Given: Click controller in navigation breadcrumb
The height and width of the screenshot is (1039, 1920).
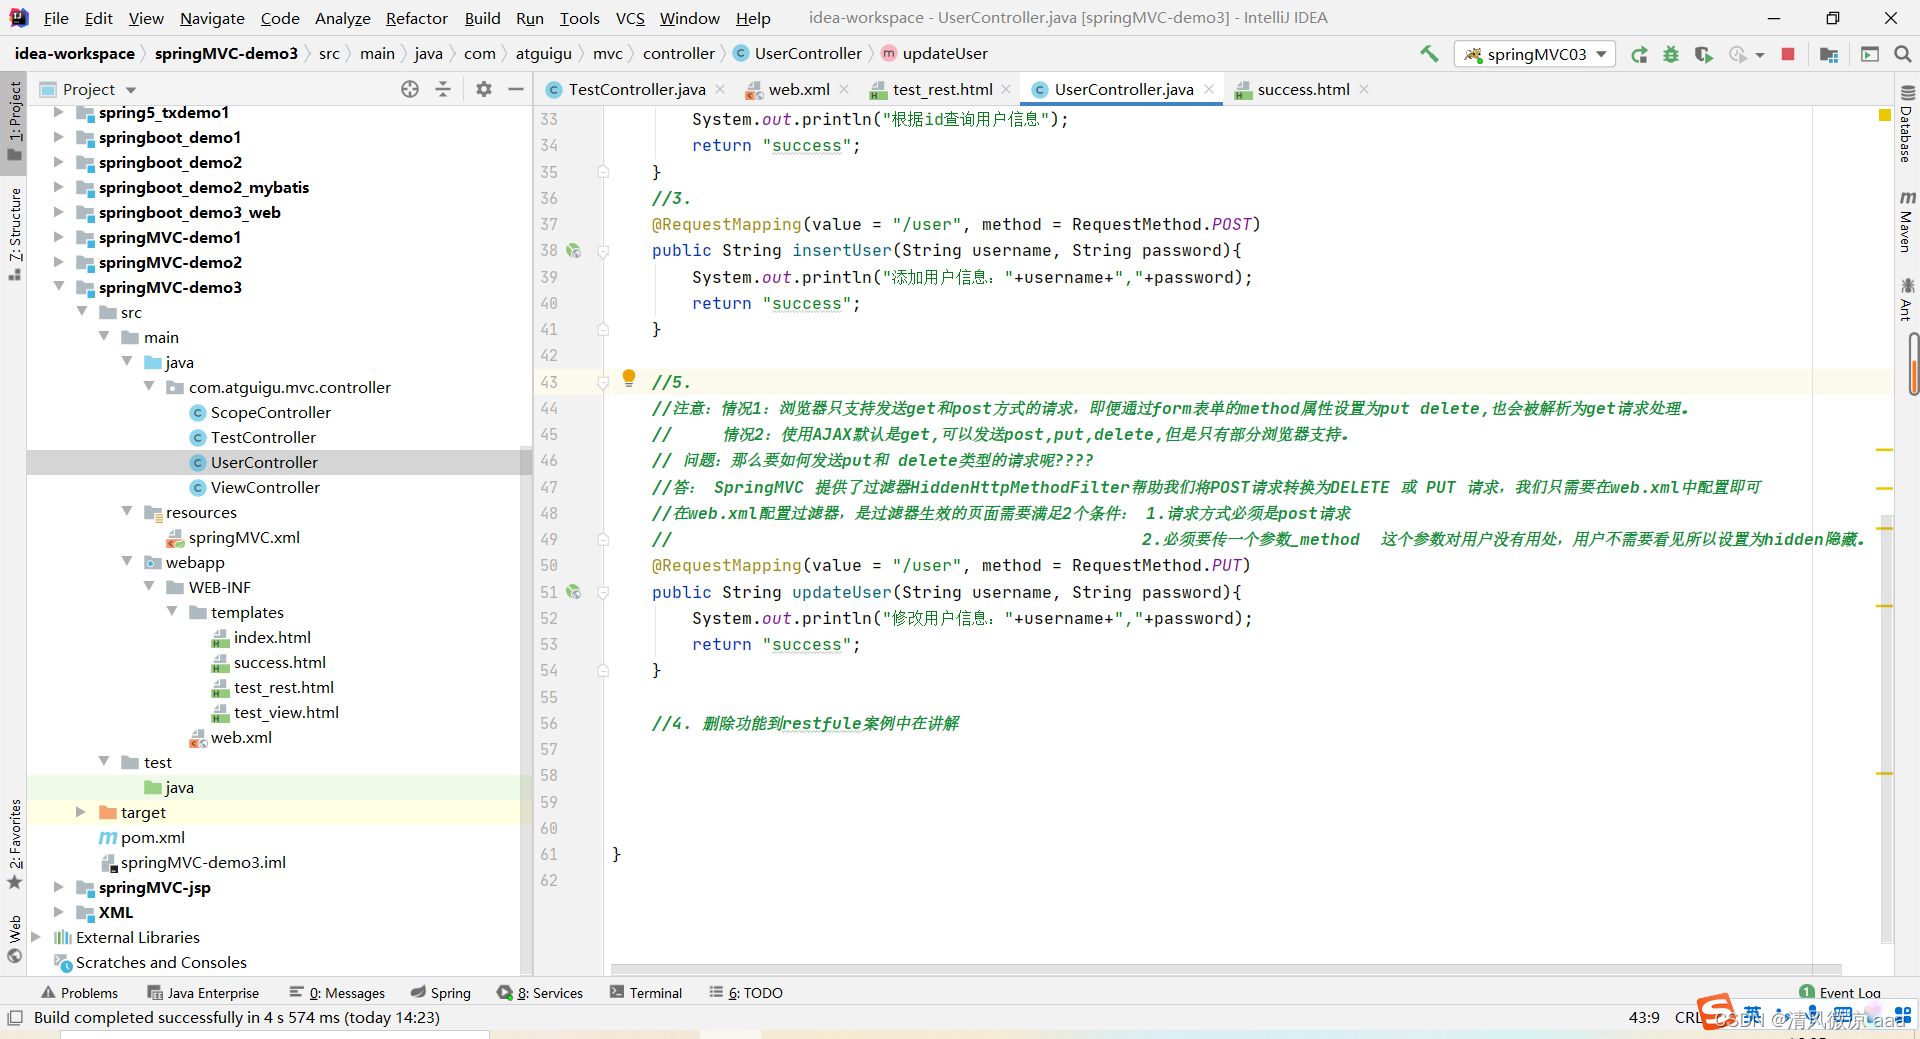Looking at the screenshot, I should click(679, 54).
